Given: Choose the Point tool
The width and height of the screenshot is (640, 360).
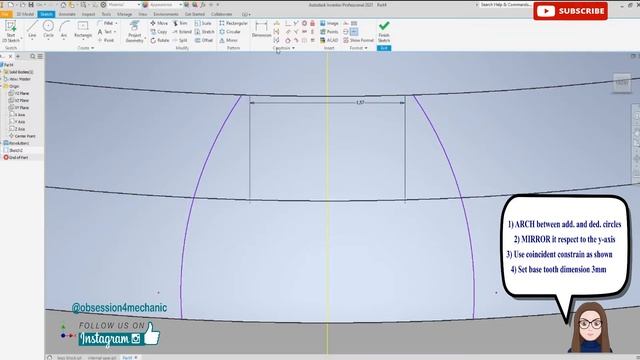Looking at the screenshot, I should click(x=106, y=40).
